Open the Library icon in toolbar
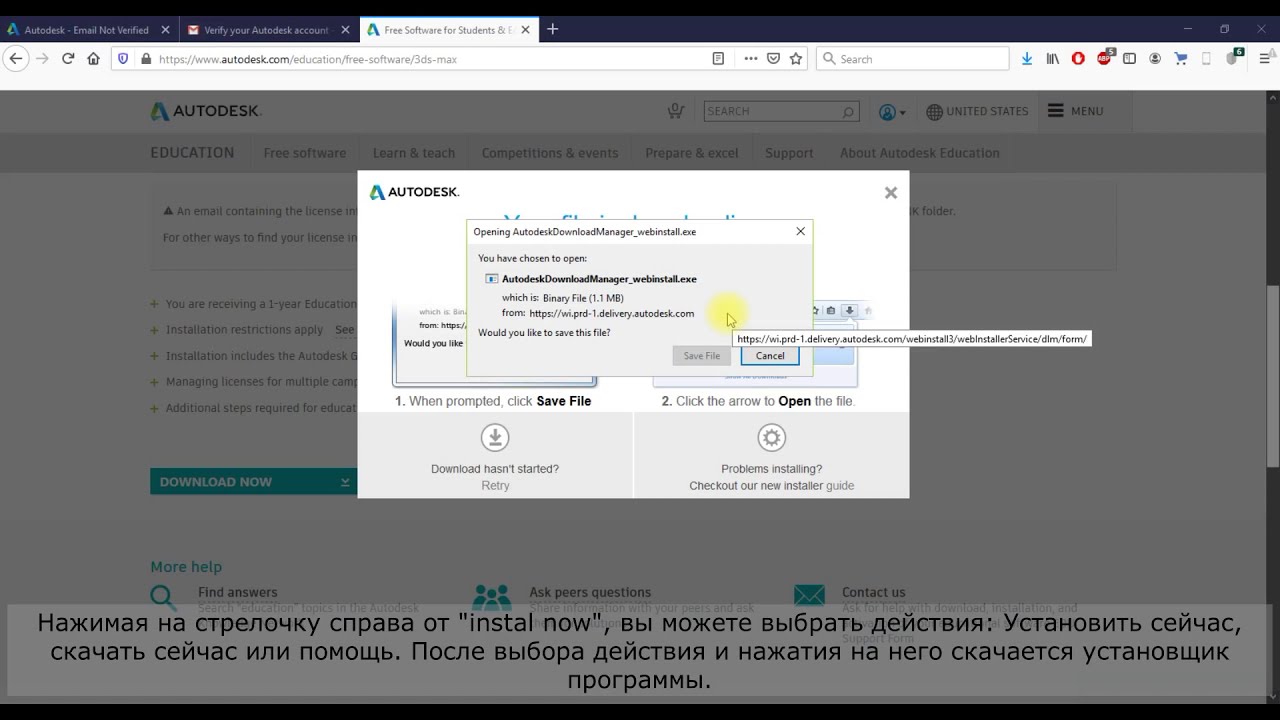This screenshot has width=1280, height=720. (x=1053, y=59)
